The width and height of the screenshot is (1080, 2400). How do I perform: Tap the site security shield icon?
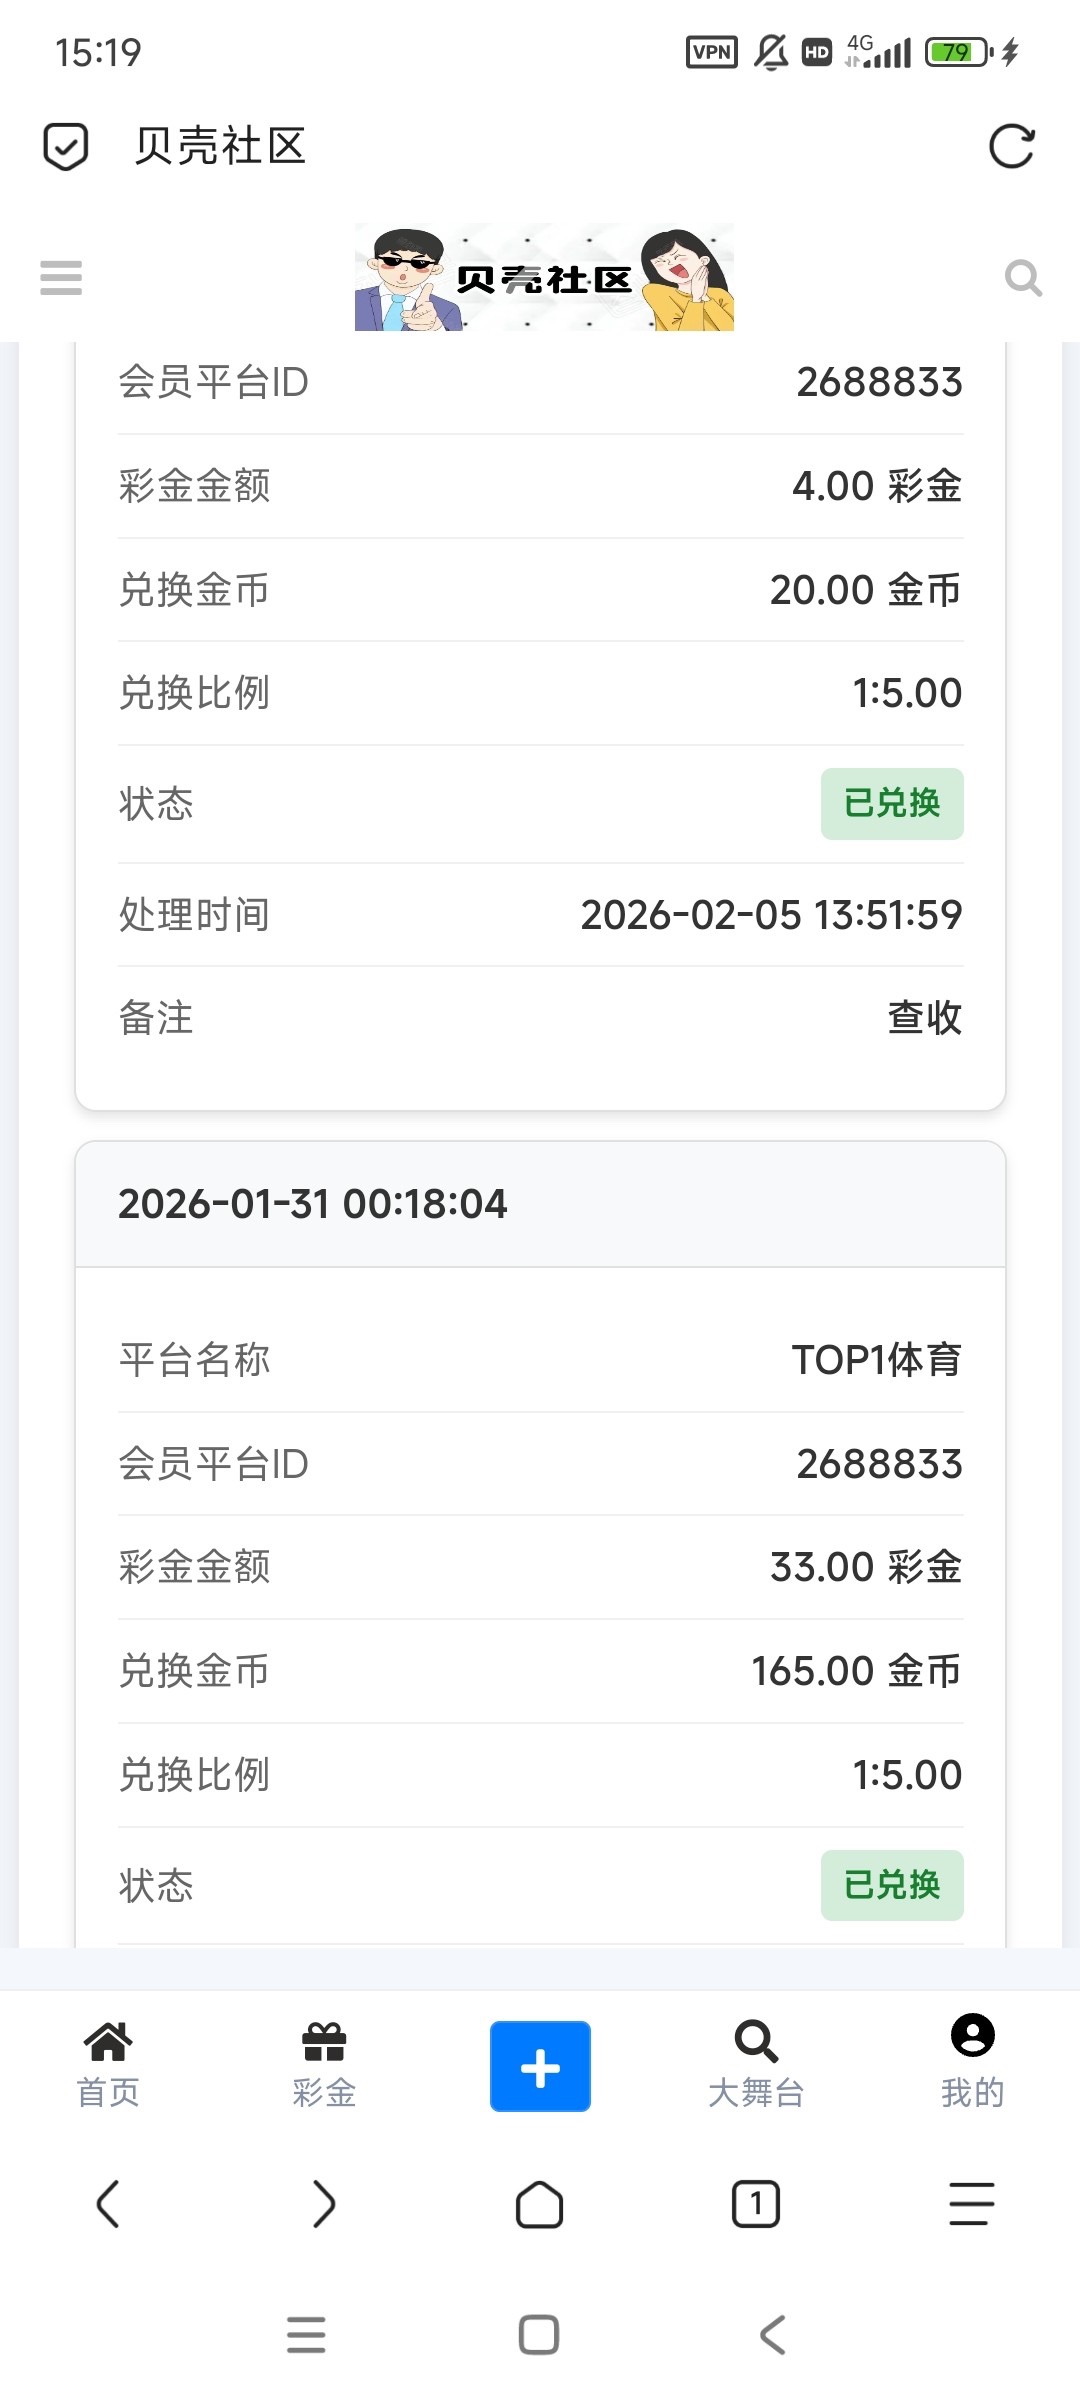pyautogui.click(x=66, y=147)
